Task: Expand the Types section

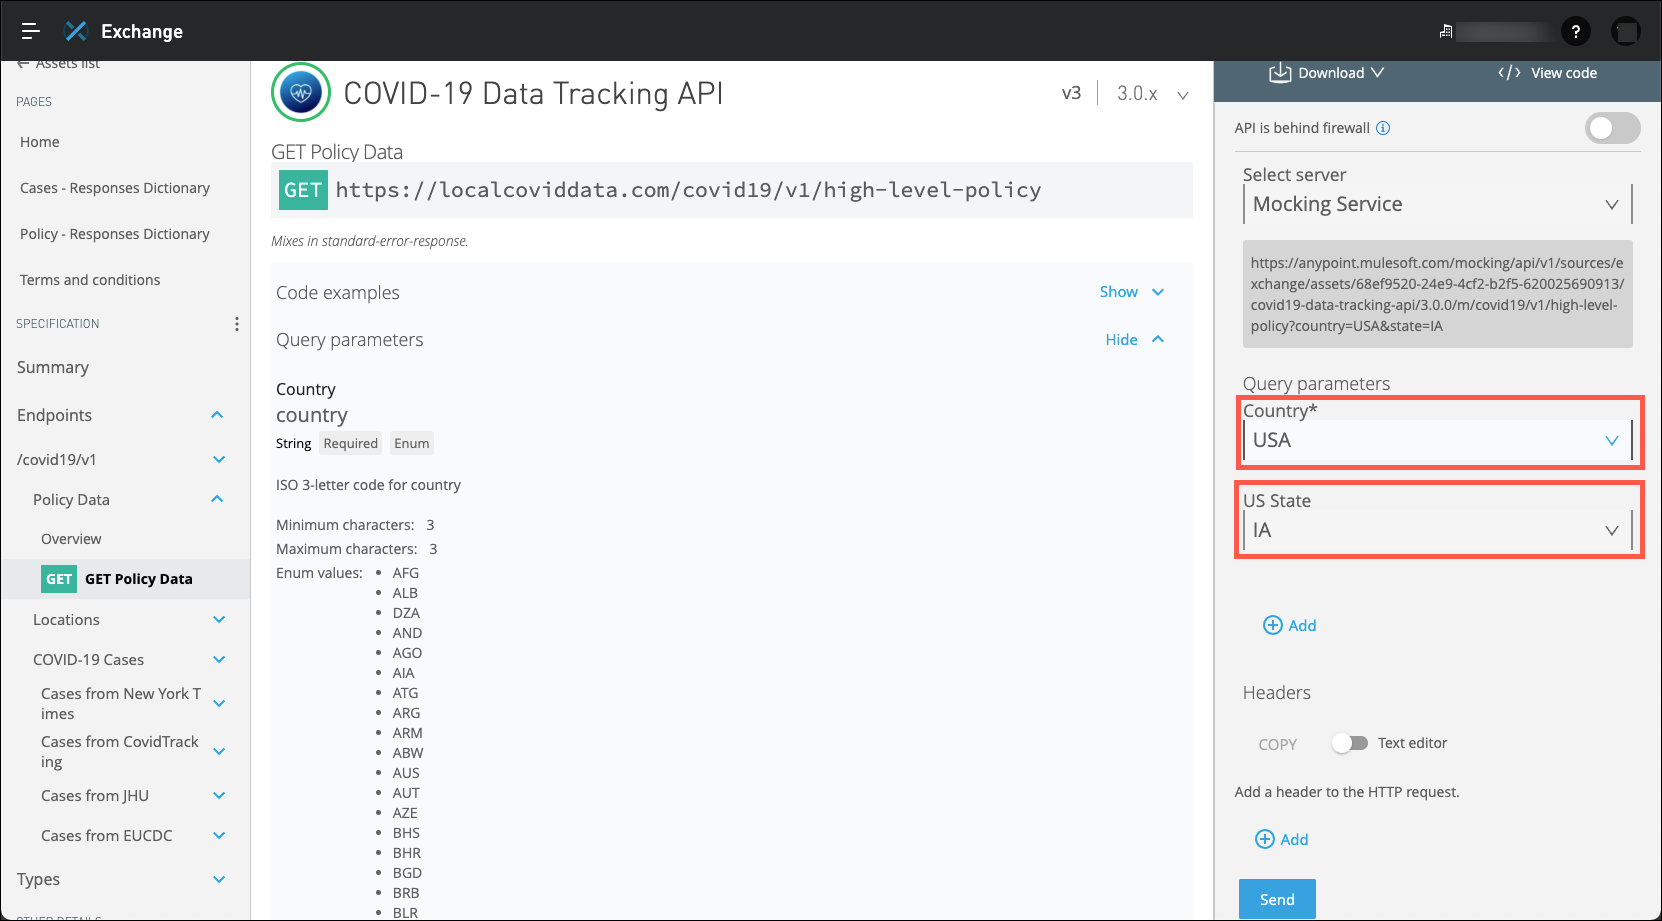Action: (x=219, y=880)
